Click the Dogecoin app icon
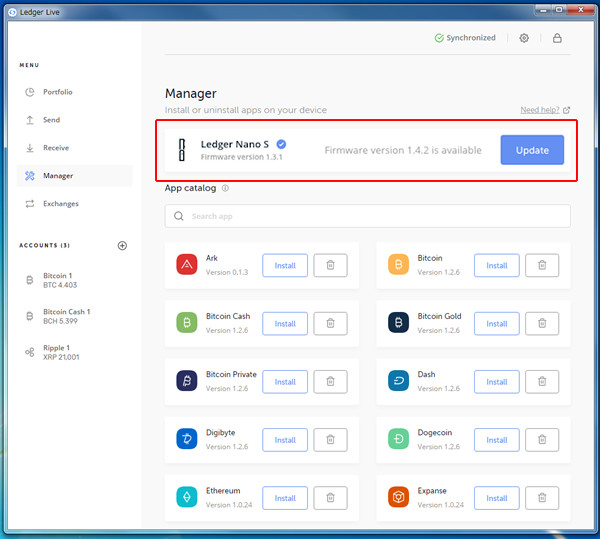Screen dimensions: 600x539 [x=398, y=439]
